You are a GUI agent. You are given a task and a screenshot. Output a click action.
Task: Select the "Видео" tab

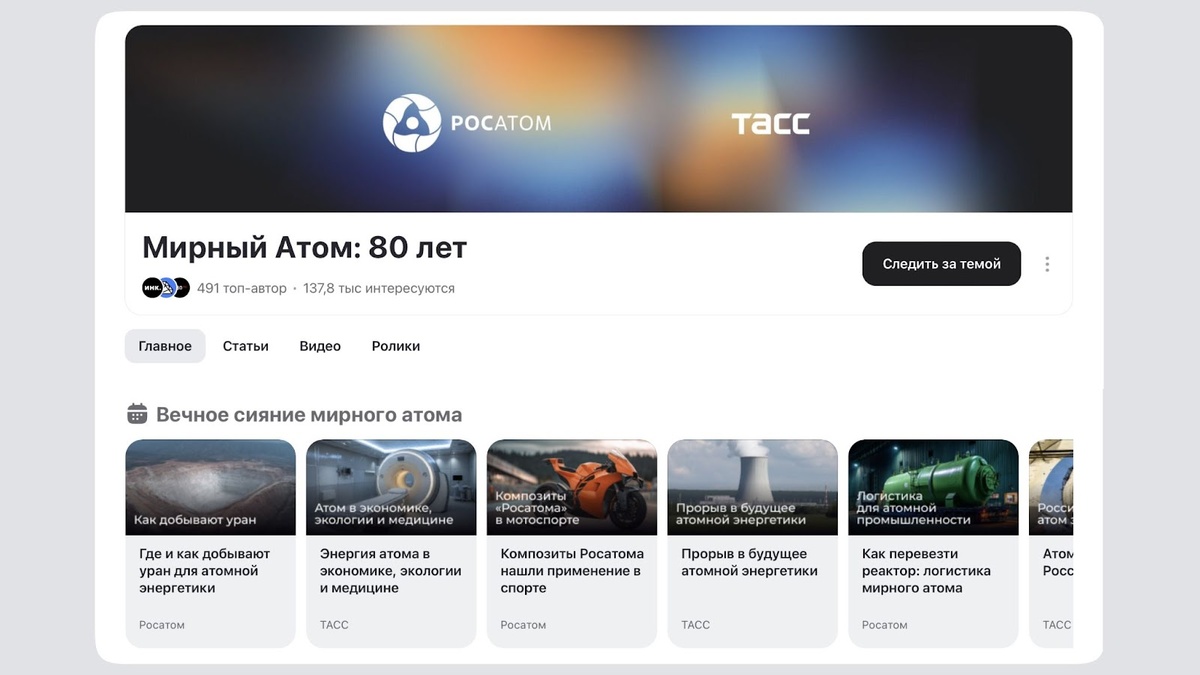point(320,346)
